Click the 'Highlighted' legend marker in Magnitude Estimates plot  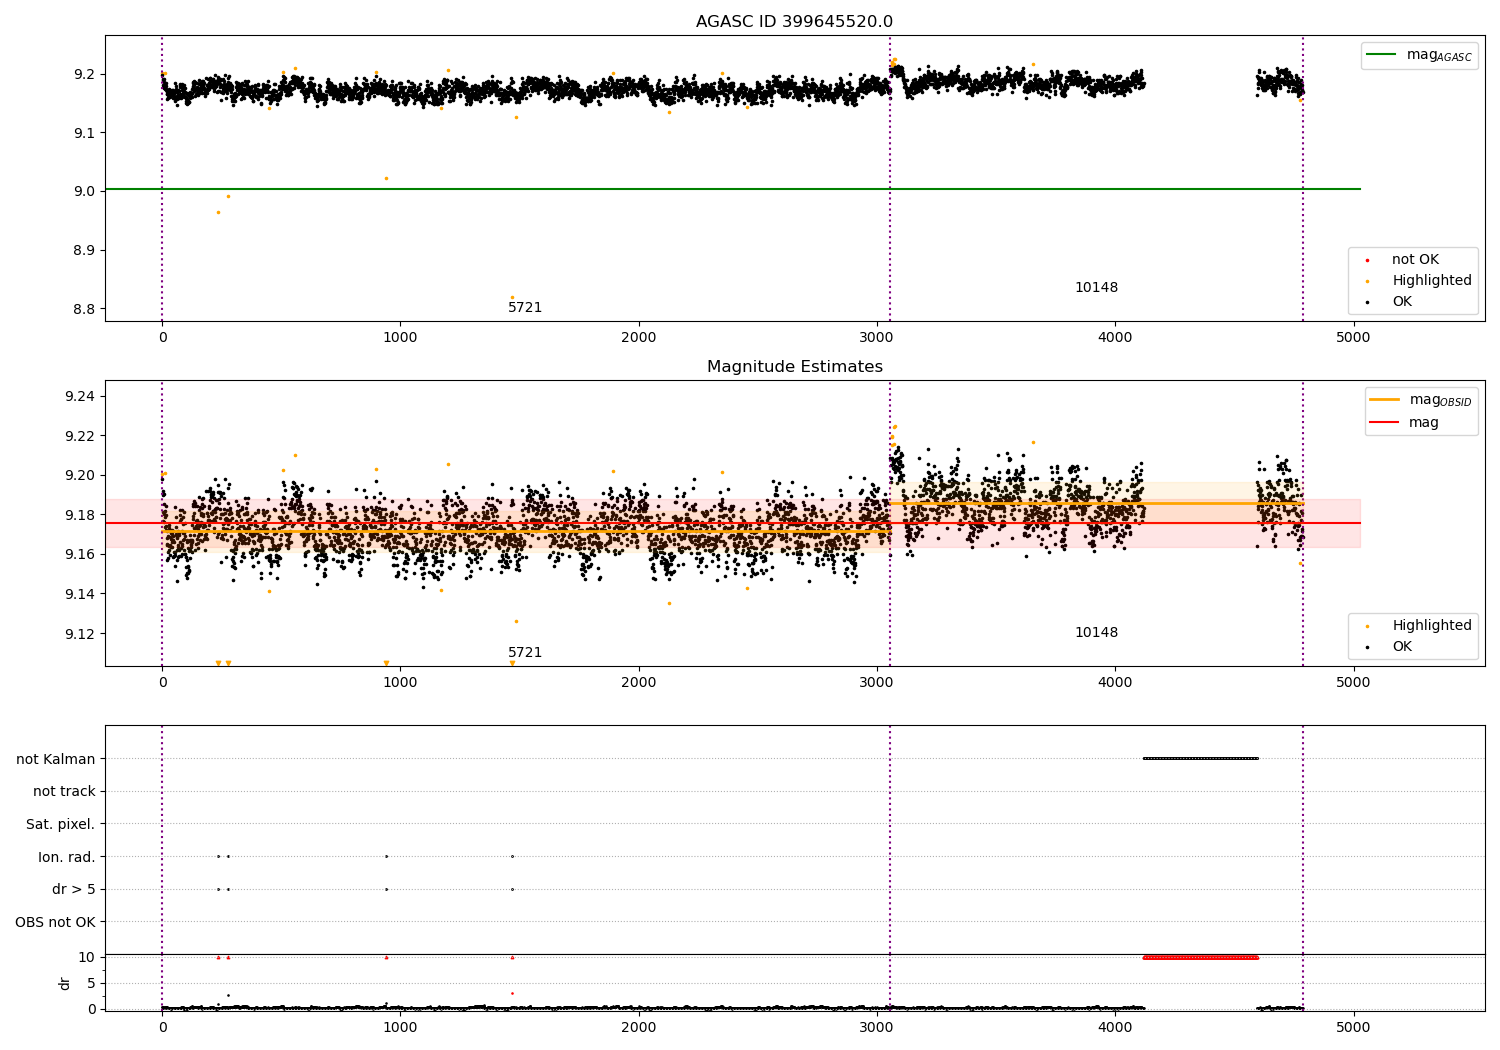tap(1367, 626)
